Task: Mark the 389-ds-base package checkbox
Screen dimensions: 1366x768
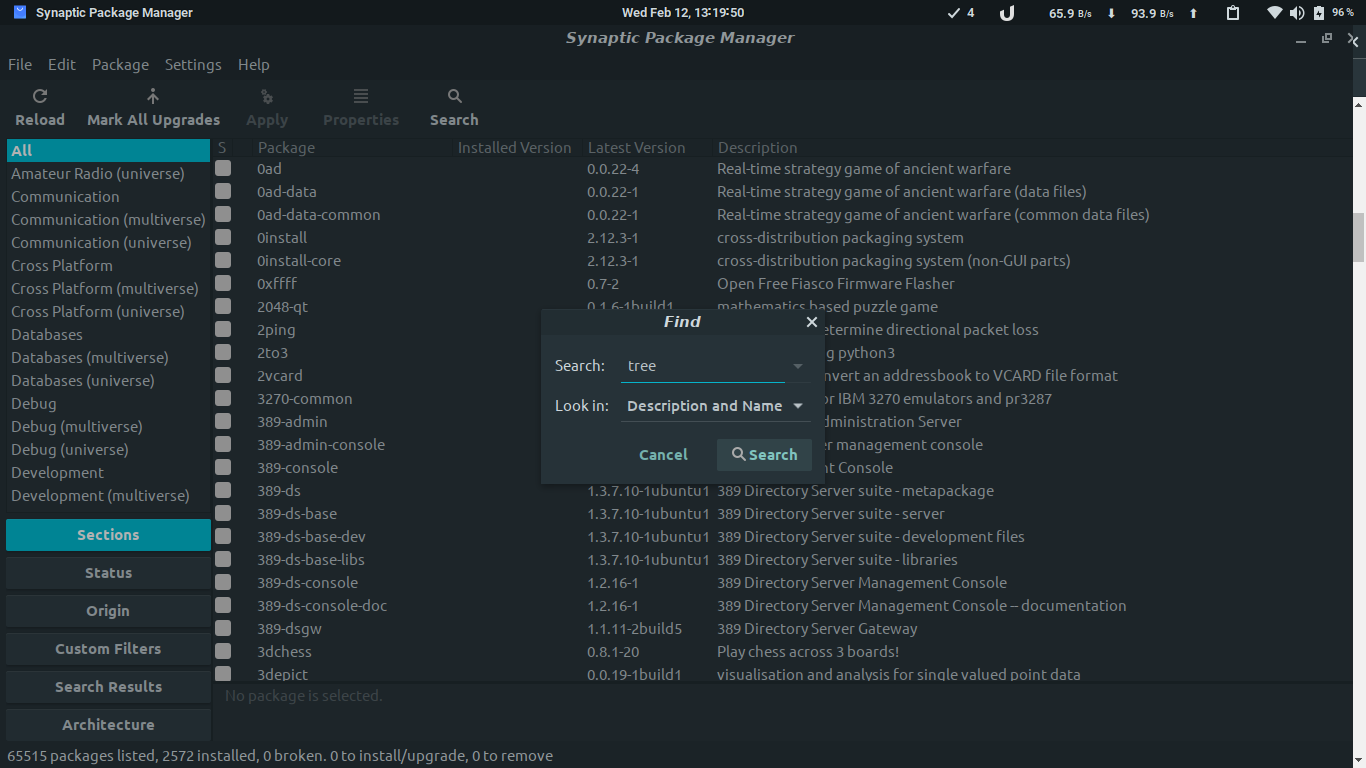Action: pyautogui.click(x=223, y=514)
